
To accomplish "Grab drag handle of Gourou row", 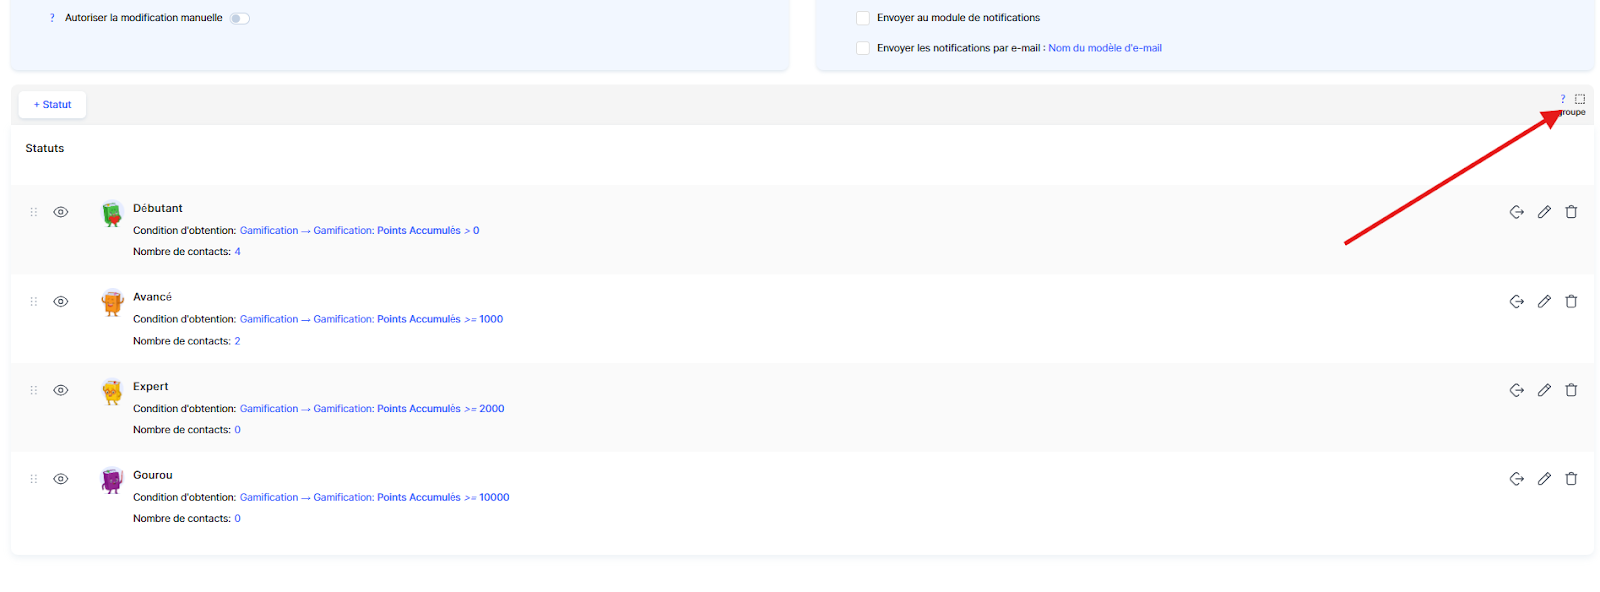I will point(33,479).
